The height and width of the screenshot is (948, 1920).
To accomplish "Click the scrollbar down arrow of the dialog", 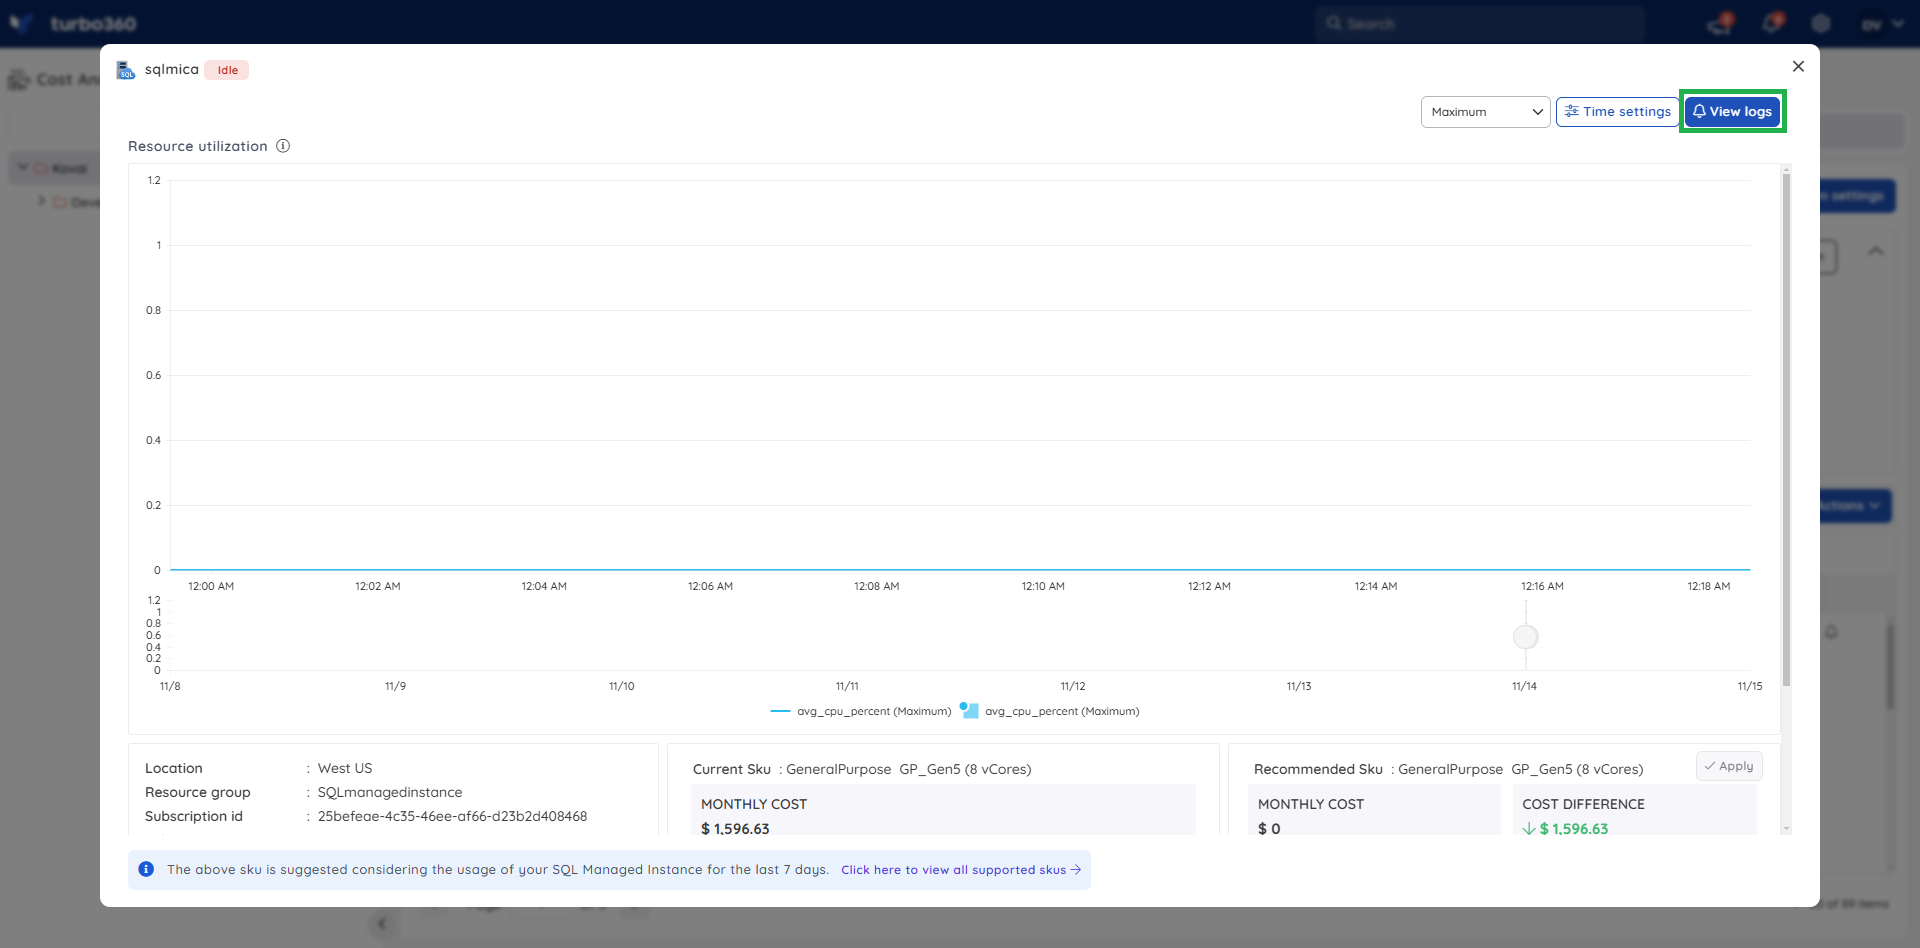I will tap(1786, 828).
